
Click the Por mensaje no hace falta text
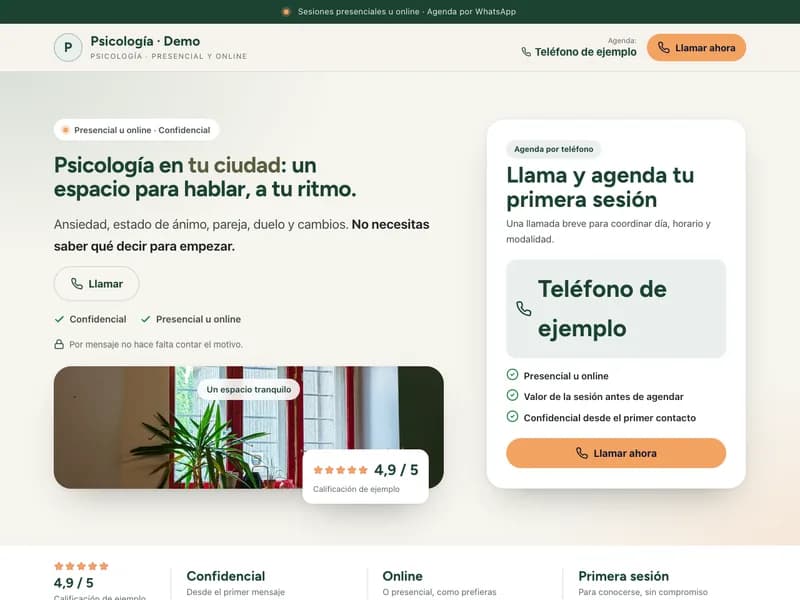[156, 344]
